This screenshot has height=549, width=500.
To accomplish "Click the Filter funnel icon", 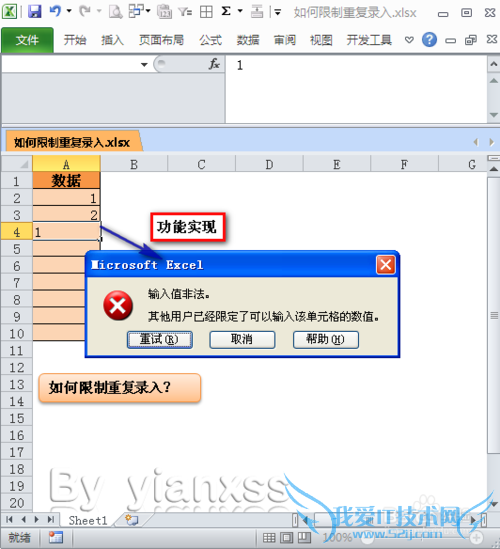I will click(x=185, y=12).
